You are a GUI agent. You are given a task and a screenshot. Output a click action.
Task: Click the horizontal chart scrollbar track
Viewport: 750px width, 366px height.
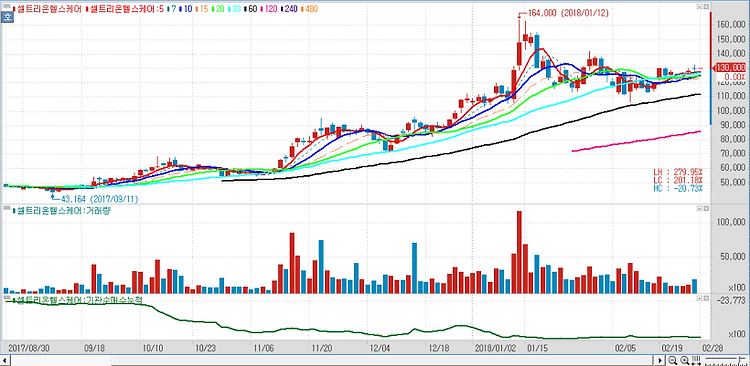(x=333, y=360)
